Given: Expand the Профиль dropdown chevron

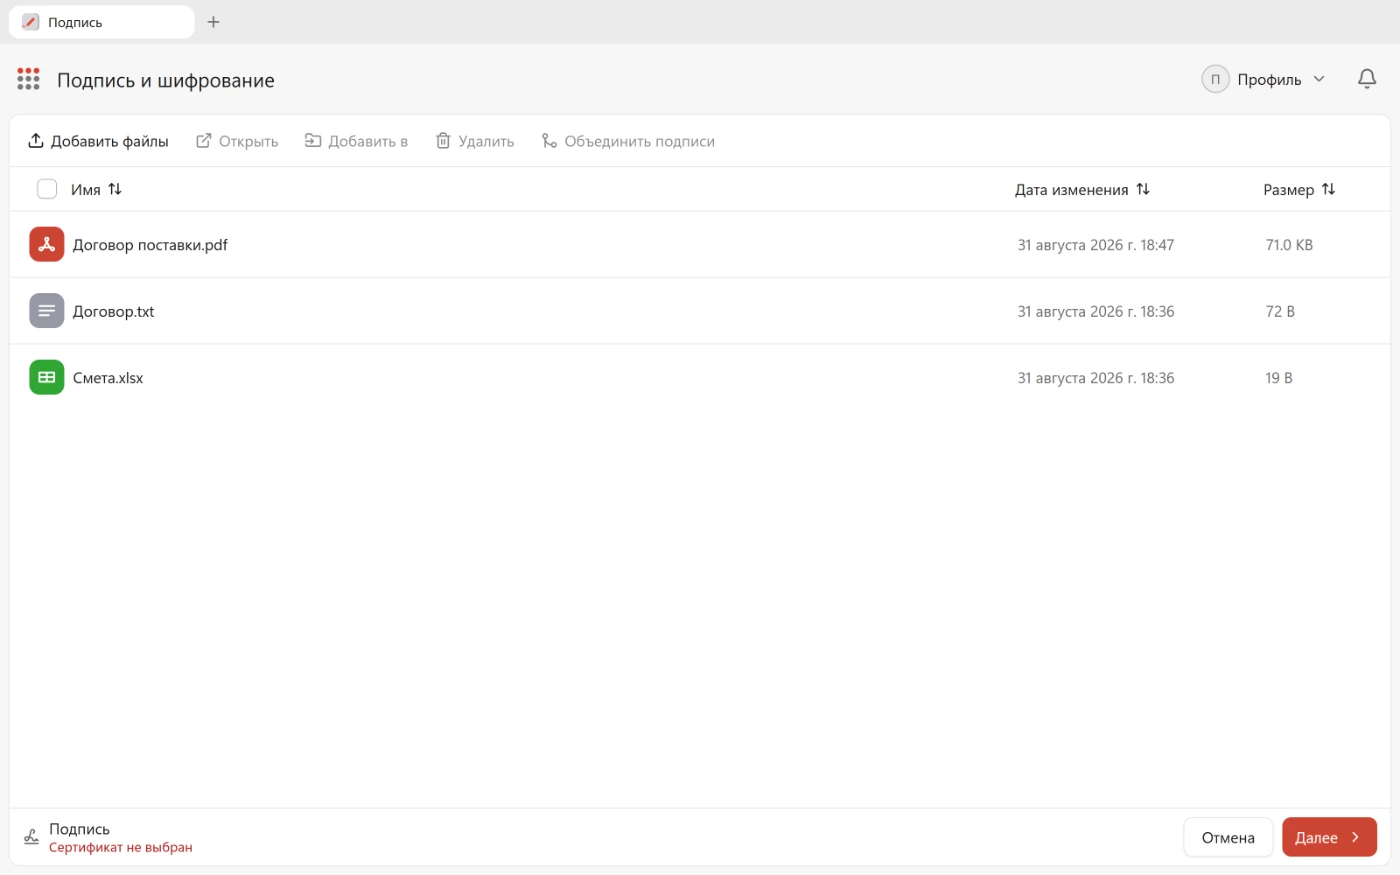Looking at the screenshot, I should (x=1319, y=79).
